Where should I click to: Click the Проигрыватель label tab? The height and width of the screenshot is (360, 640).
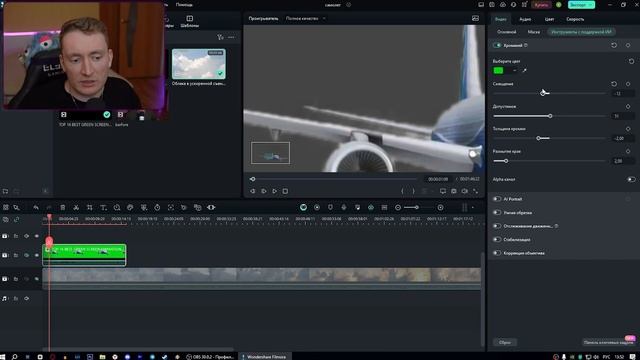pos(263,18)
